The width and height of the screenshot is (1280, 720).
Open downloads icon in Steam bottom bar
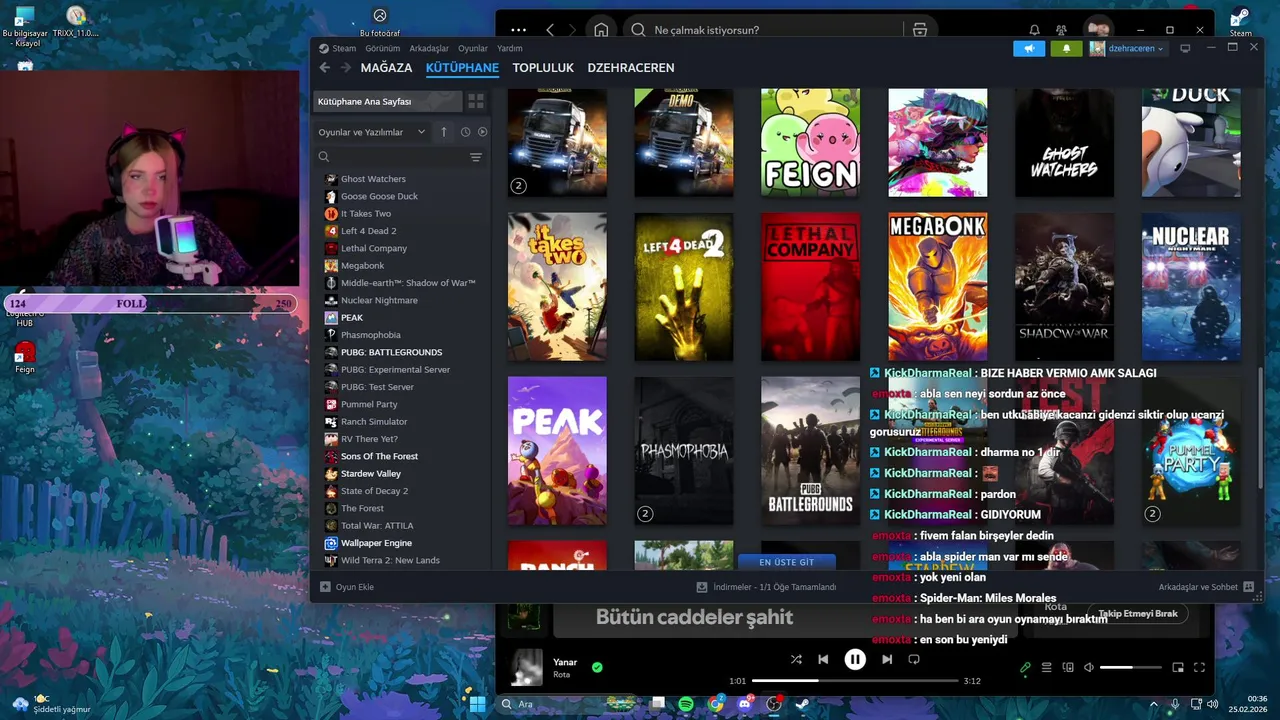702,587
